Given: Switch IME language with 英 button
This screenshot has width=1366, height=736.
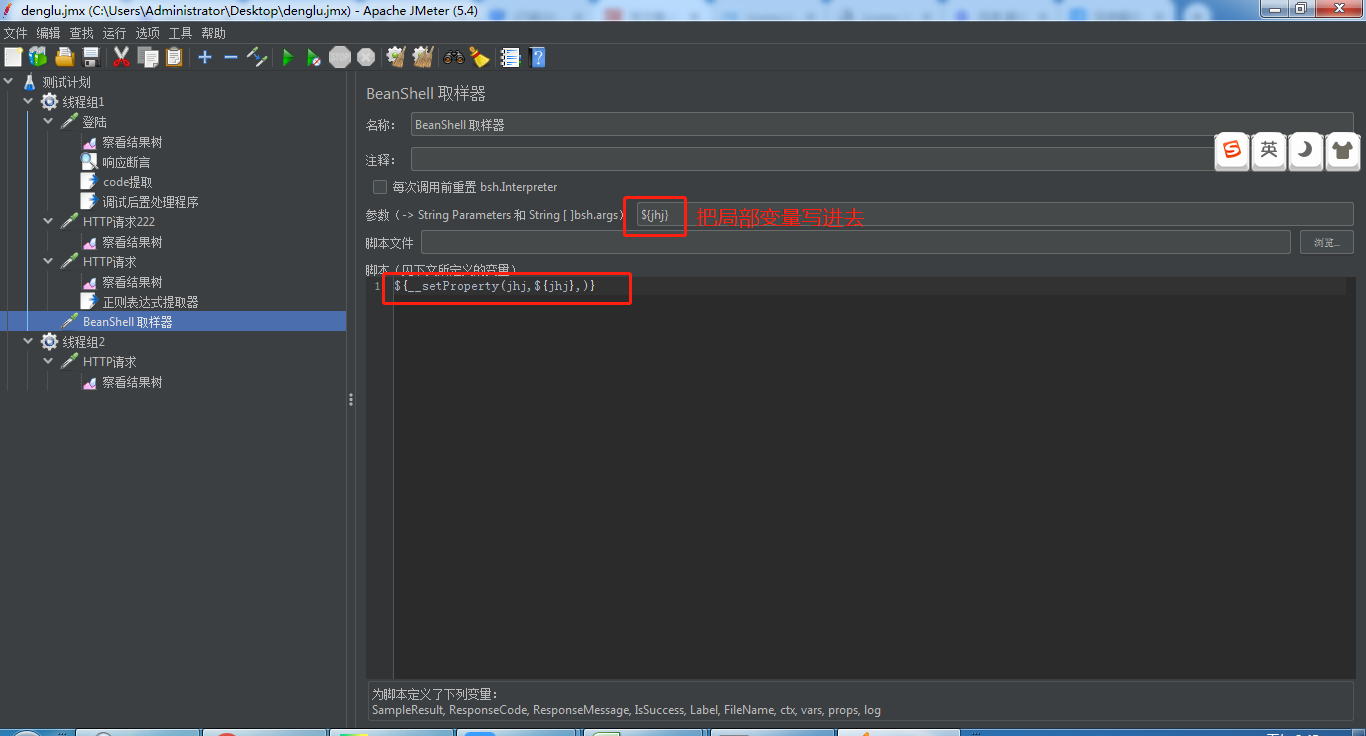Looking at the screenshot, I should tap(1269, 151).
